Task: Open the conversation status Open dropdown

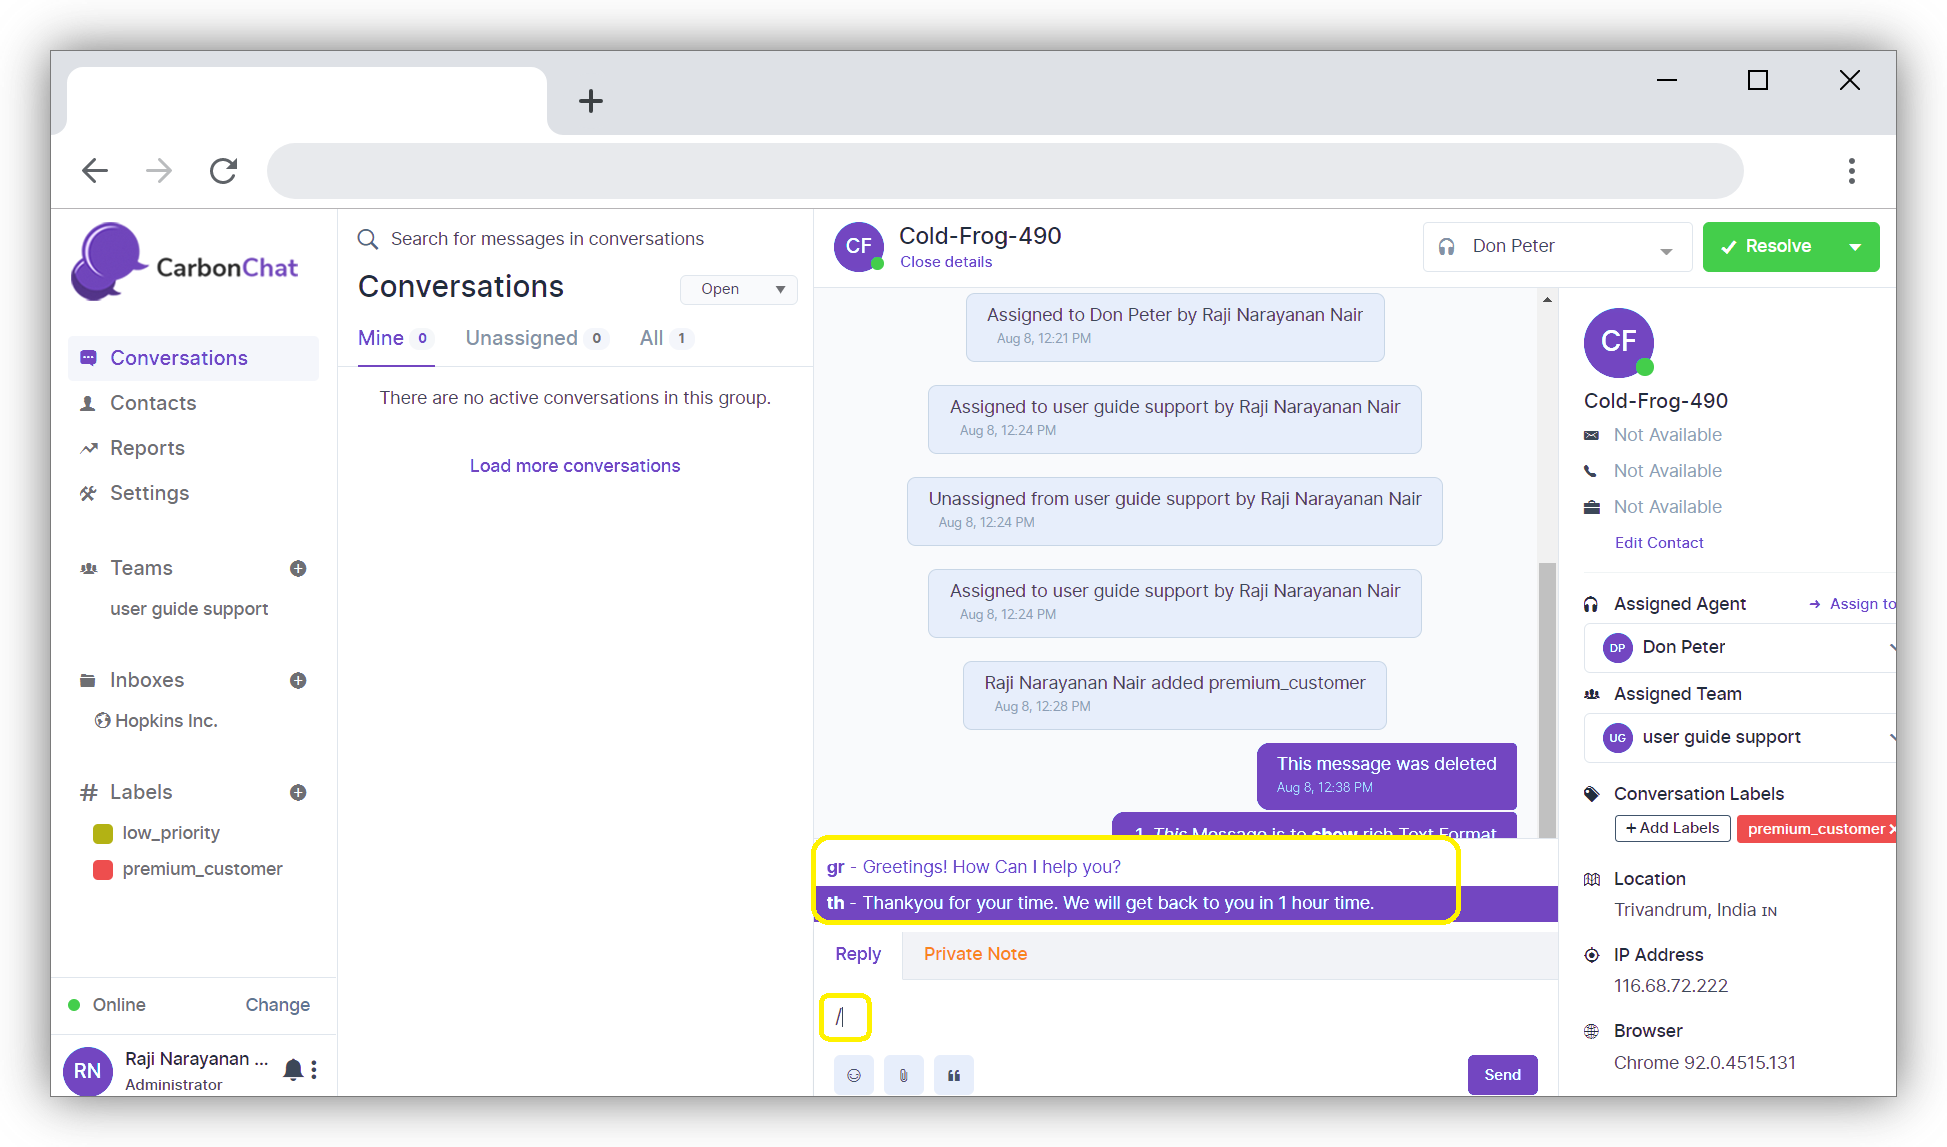Action: (x=739, y=289)
